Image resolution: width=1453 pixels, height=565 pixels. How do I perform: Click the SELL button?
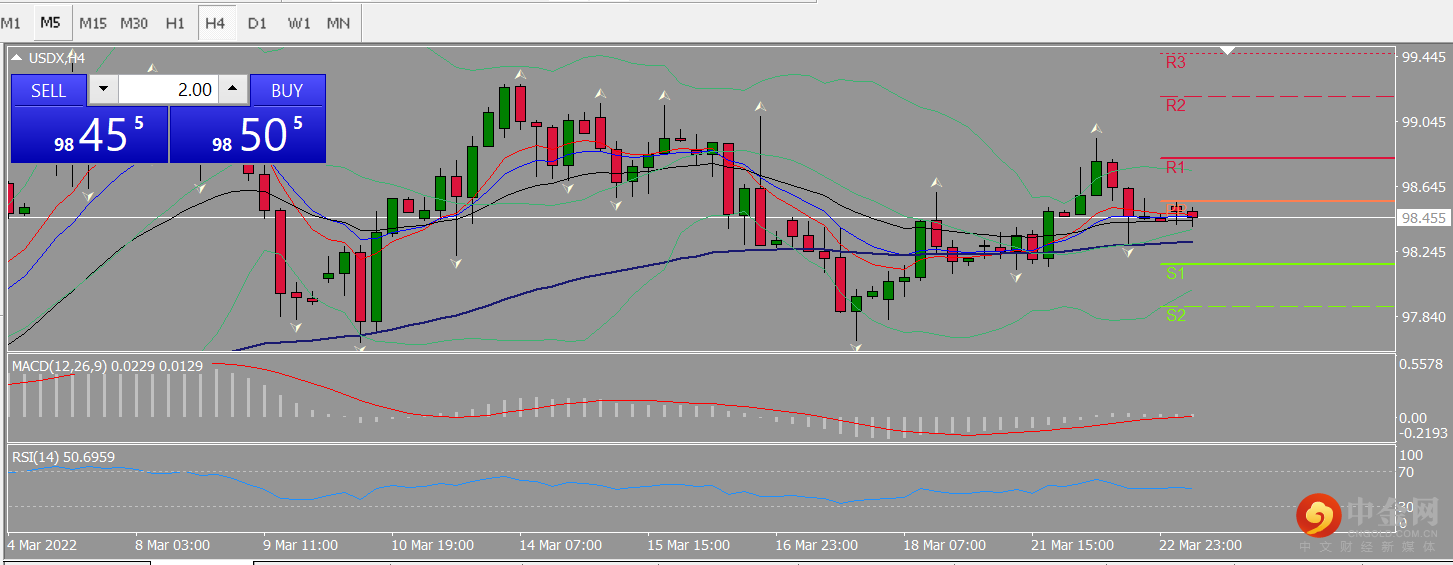(x=49, y=90)
